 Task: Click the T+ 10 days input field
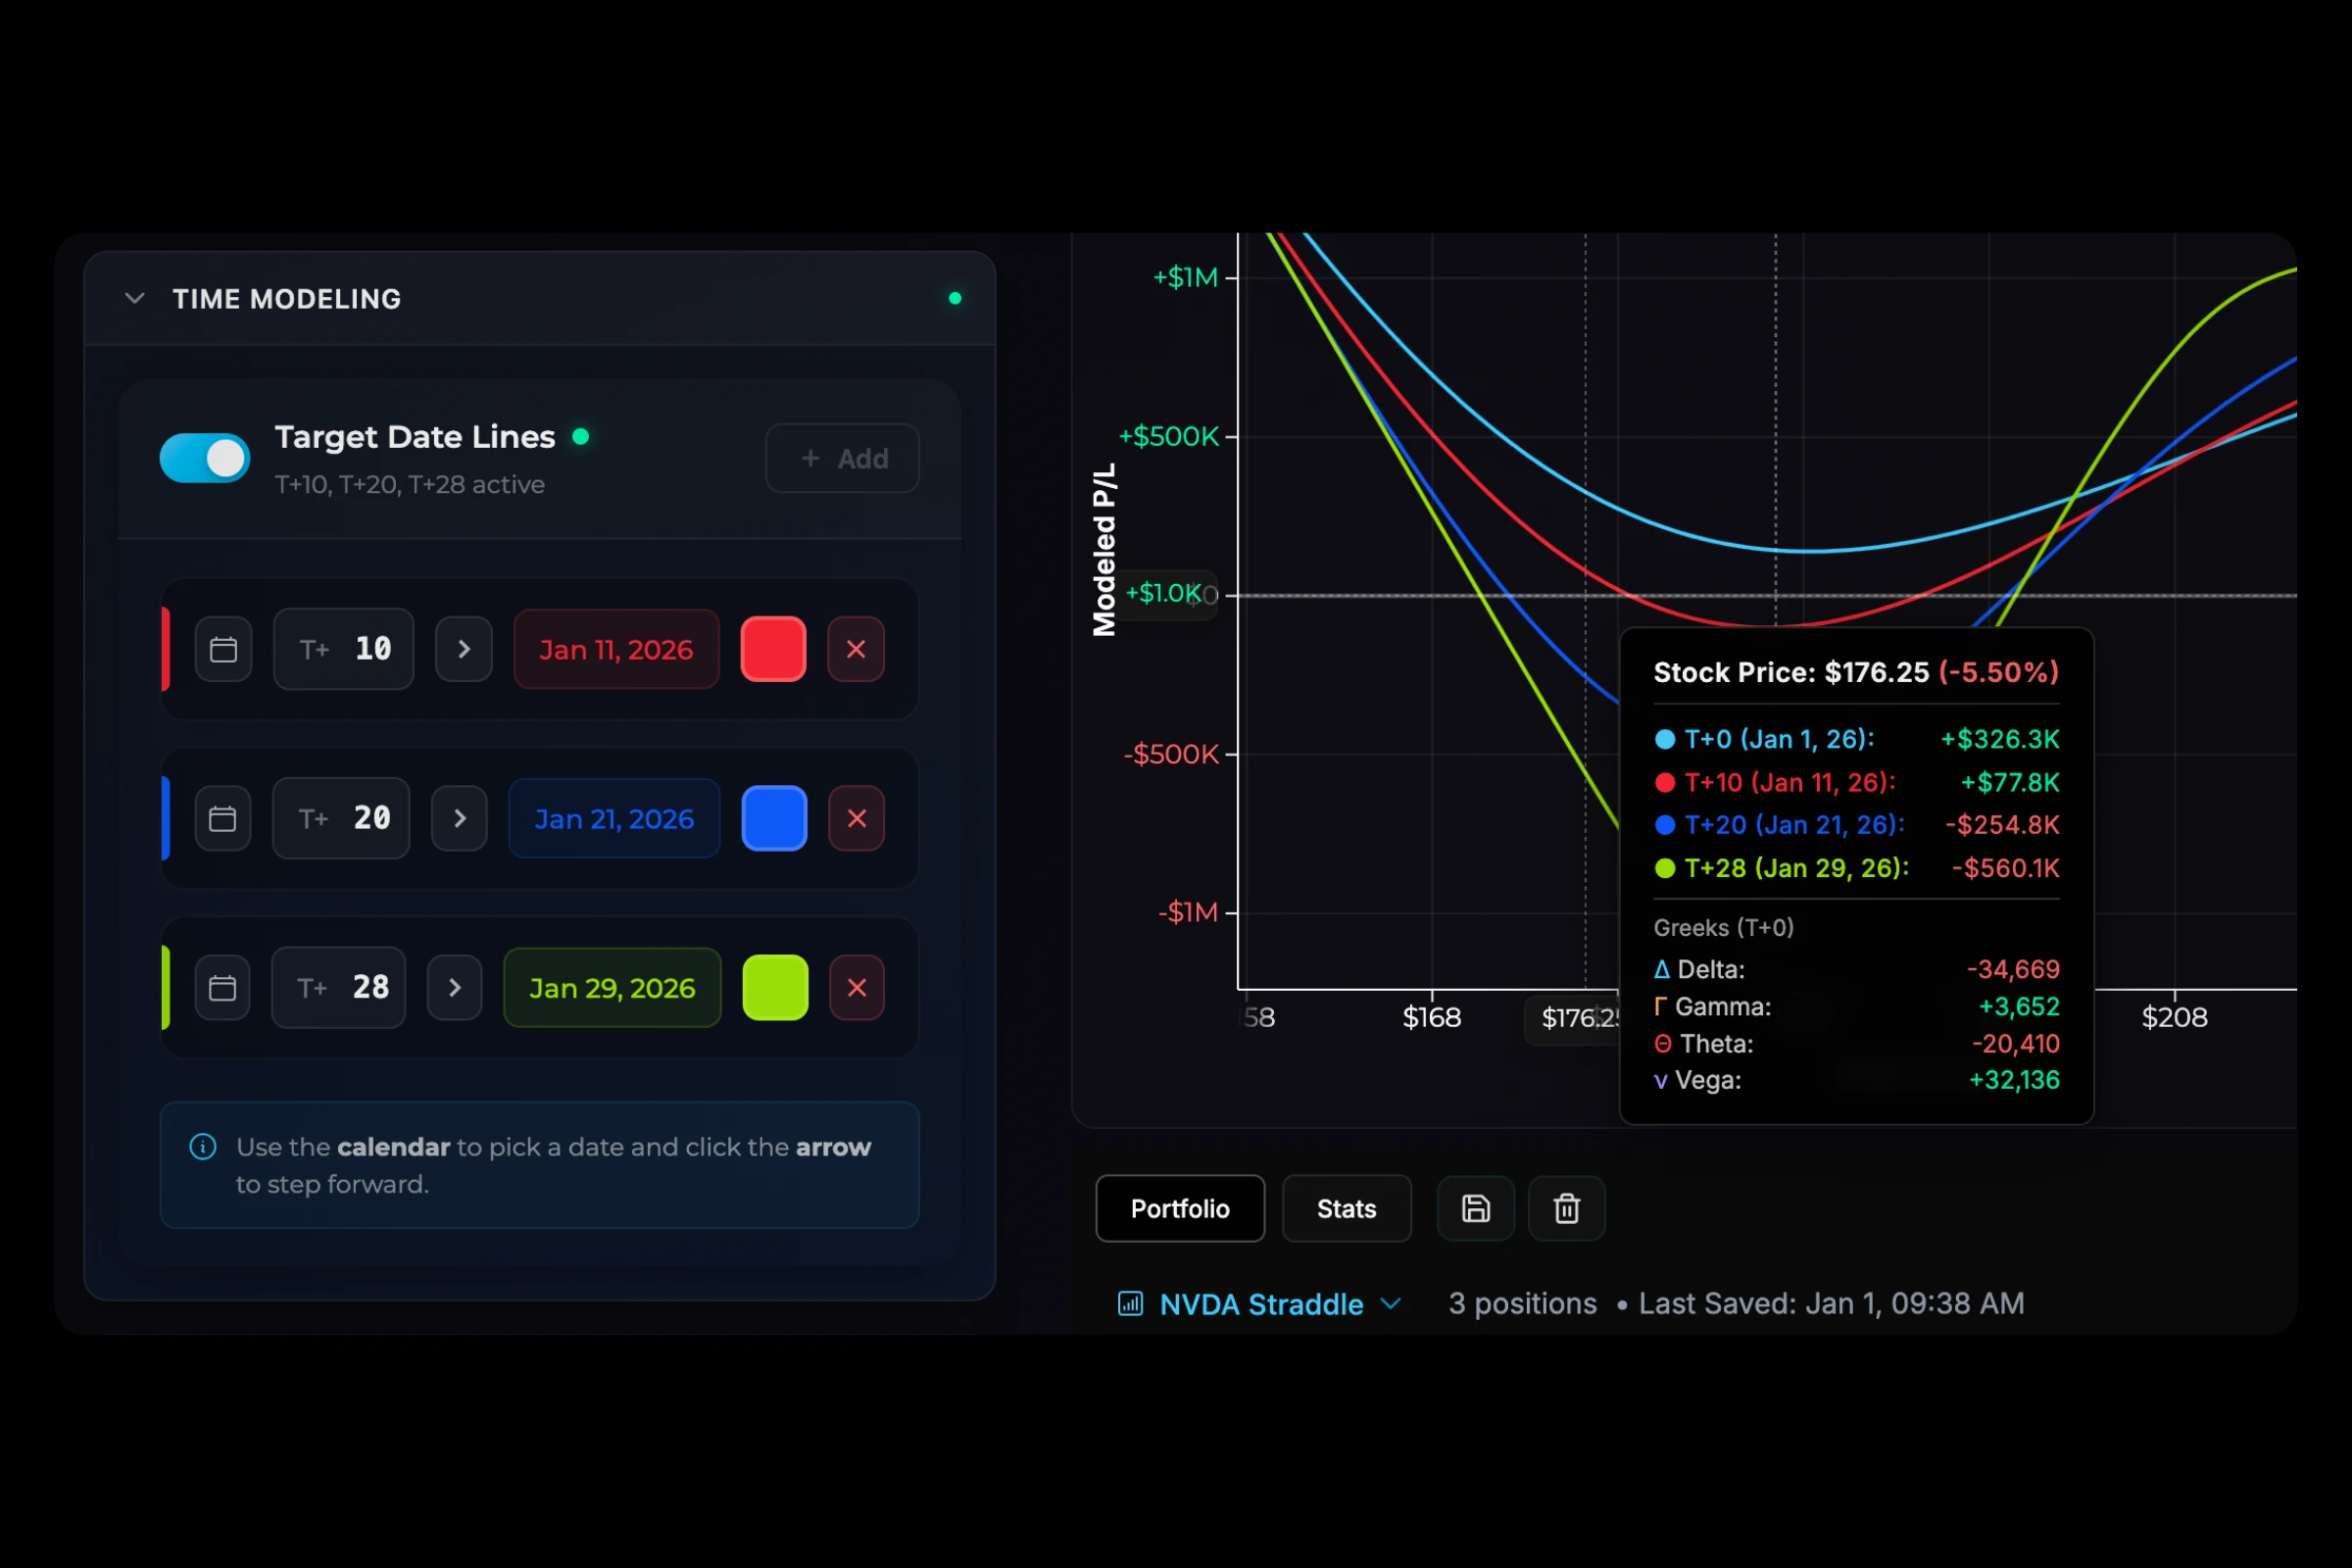344,649
